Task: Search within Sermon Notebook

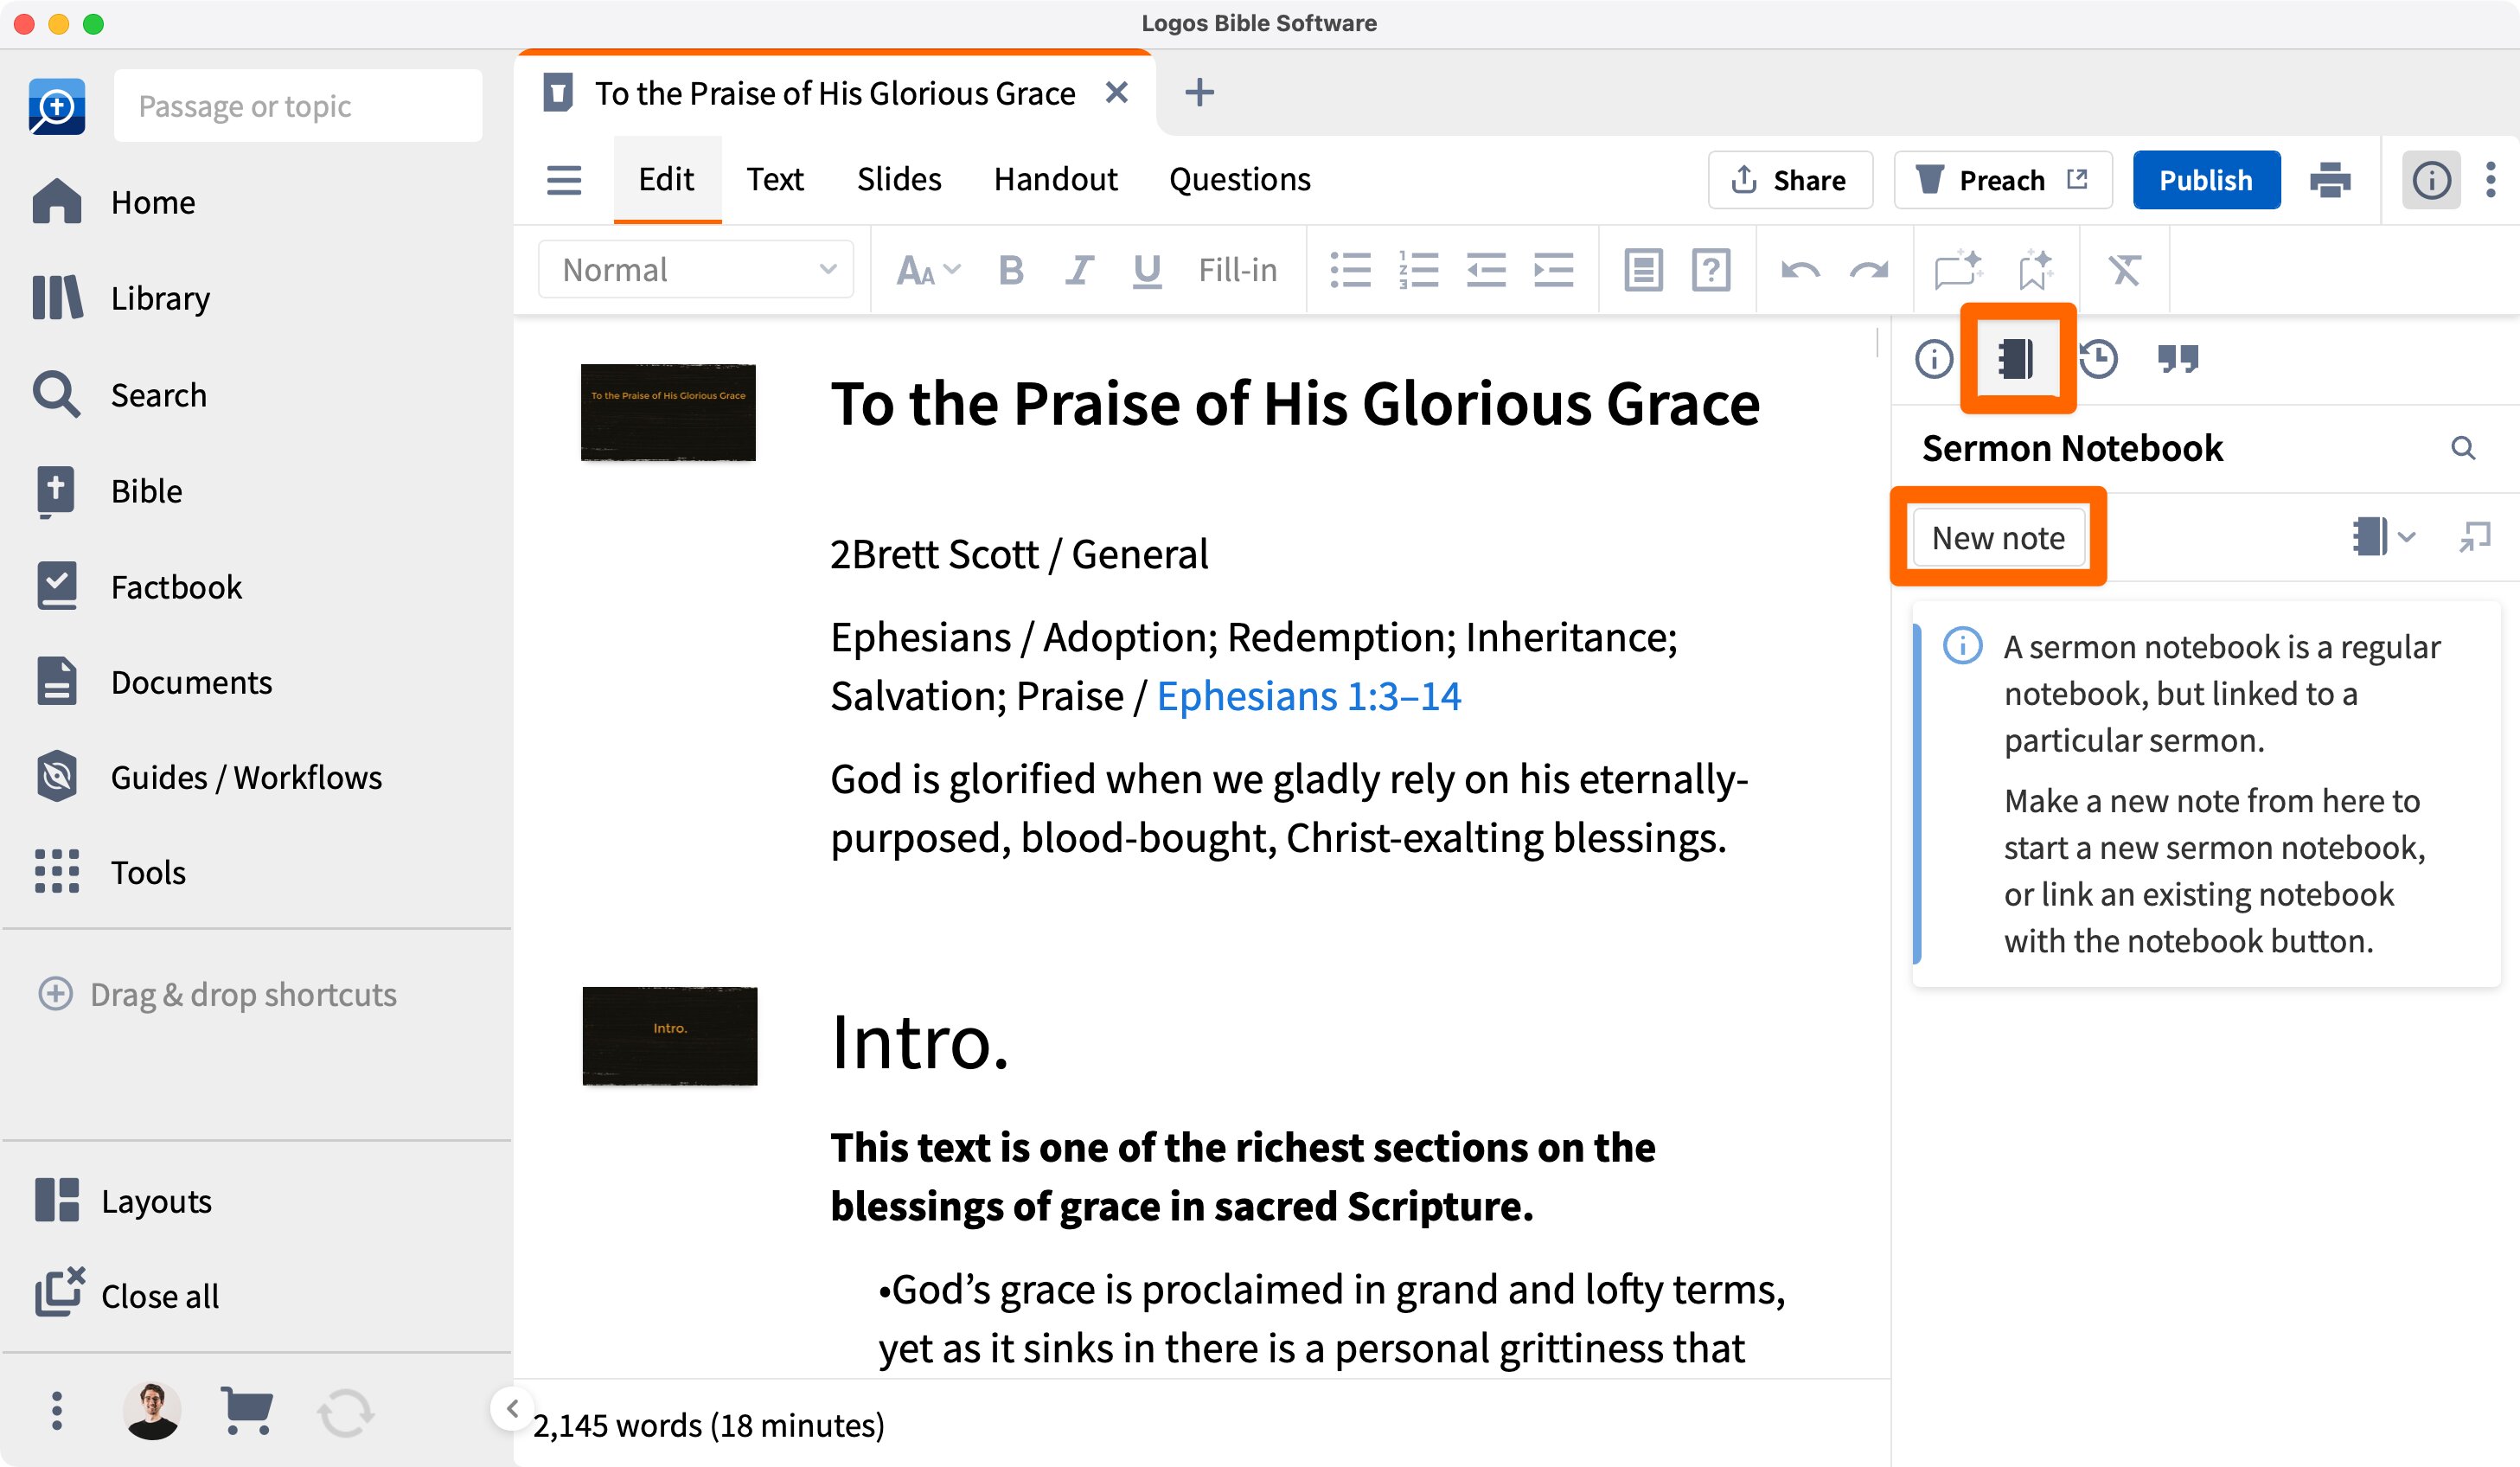Action: [x=2463, y=448]
